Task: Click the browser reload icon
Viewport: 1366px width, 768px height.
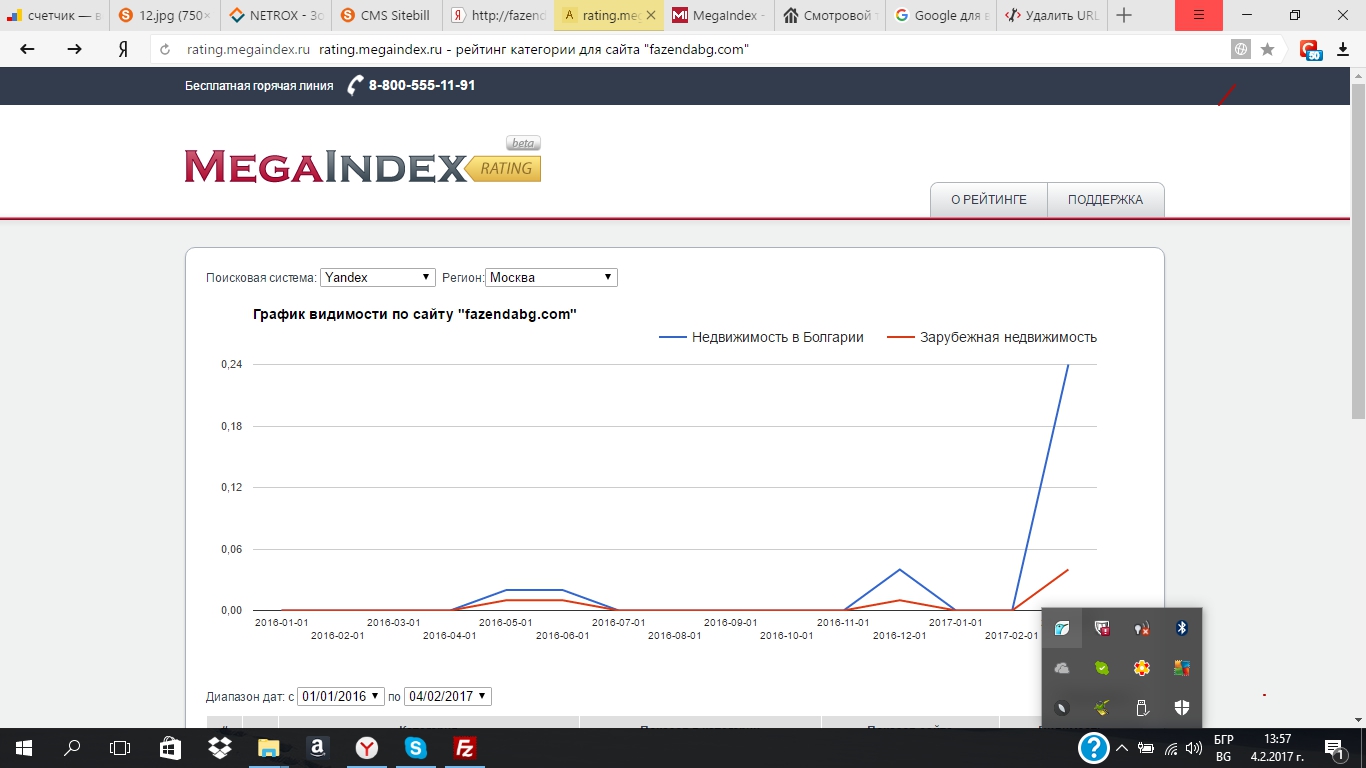Action: (x=164, y=49)
